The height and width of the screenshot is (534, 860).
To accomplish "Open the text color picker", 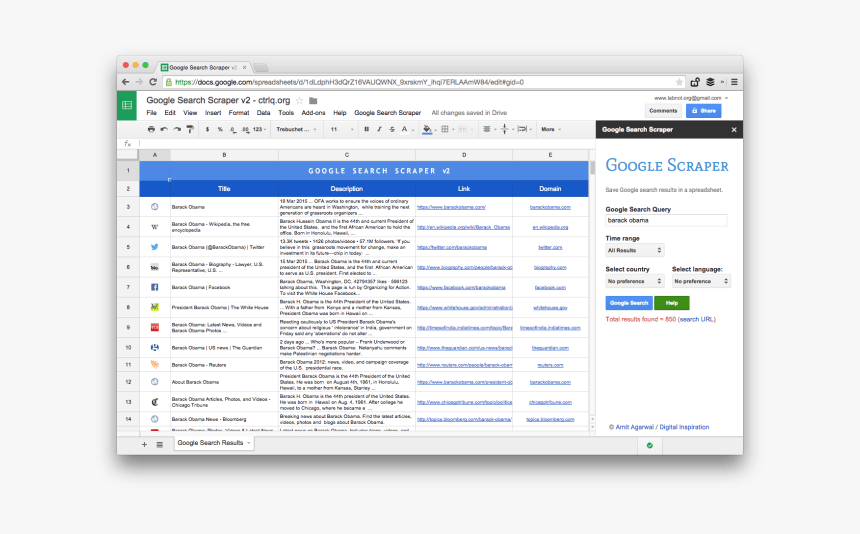I will click(x=405, y=129).
